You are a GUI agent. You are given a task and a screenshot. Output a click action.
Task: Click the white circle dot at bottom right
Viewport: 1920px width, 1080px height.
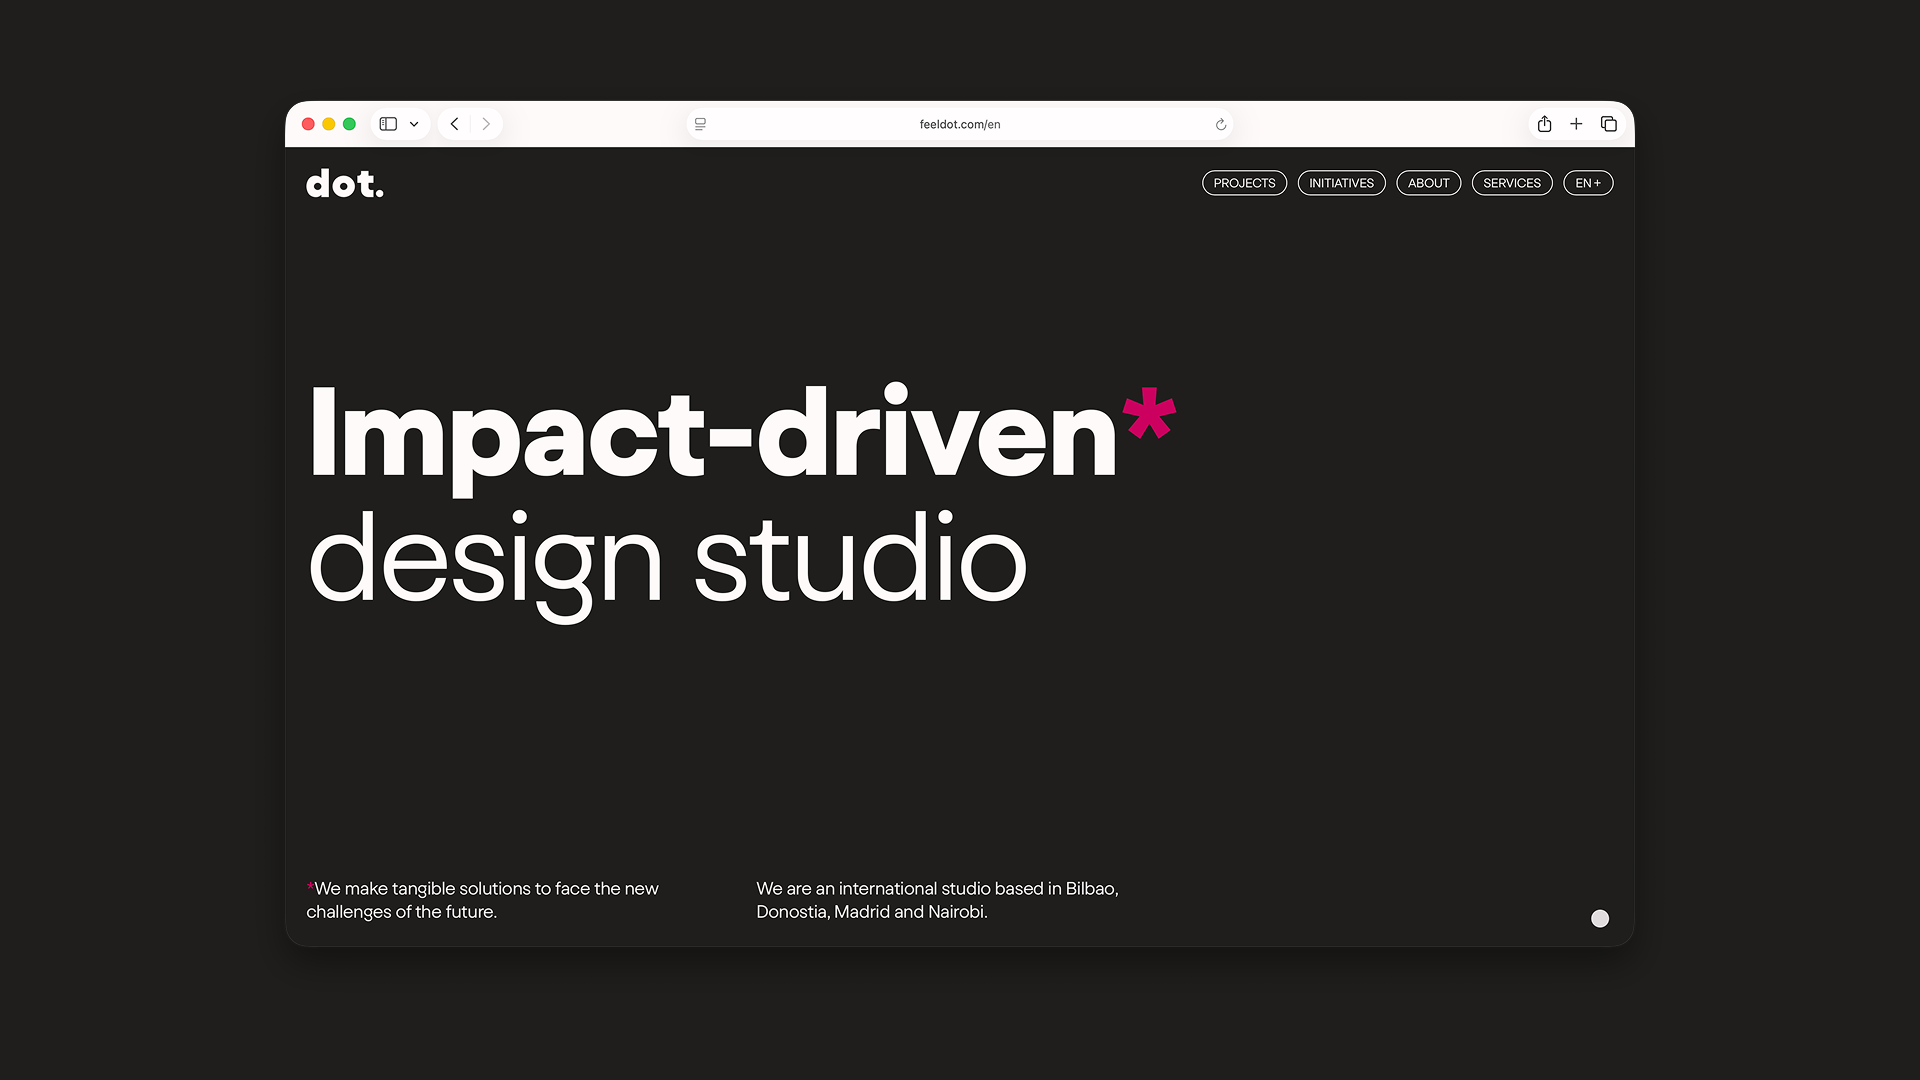(x=1600, y=918)
